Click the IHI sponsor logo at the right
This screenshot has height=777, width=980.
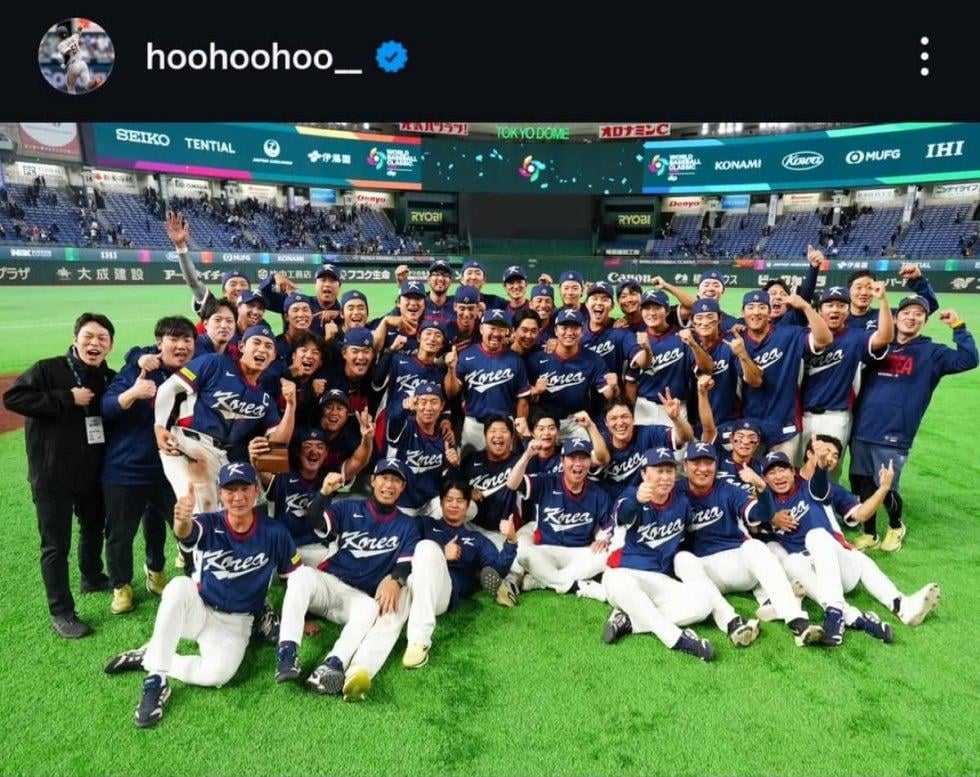[x=944, y=150]
